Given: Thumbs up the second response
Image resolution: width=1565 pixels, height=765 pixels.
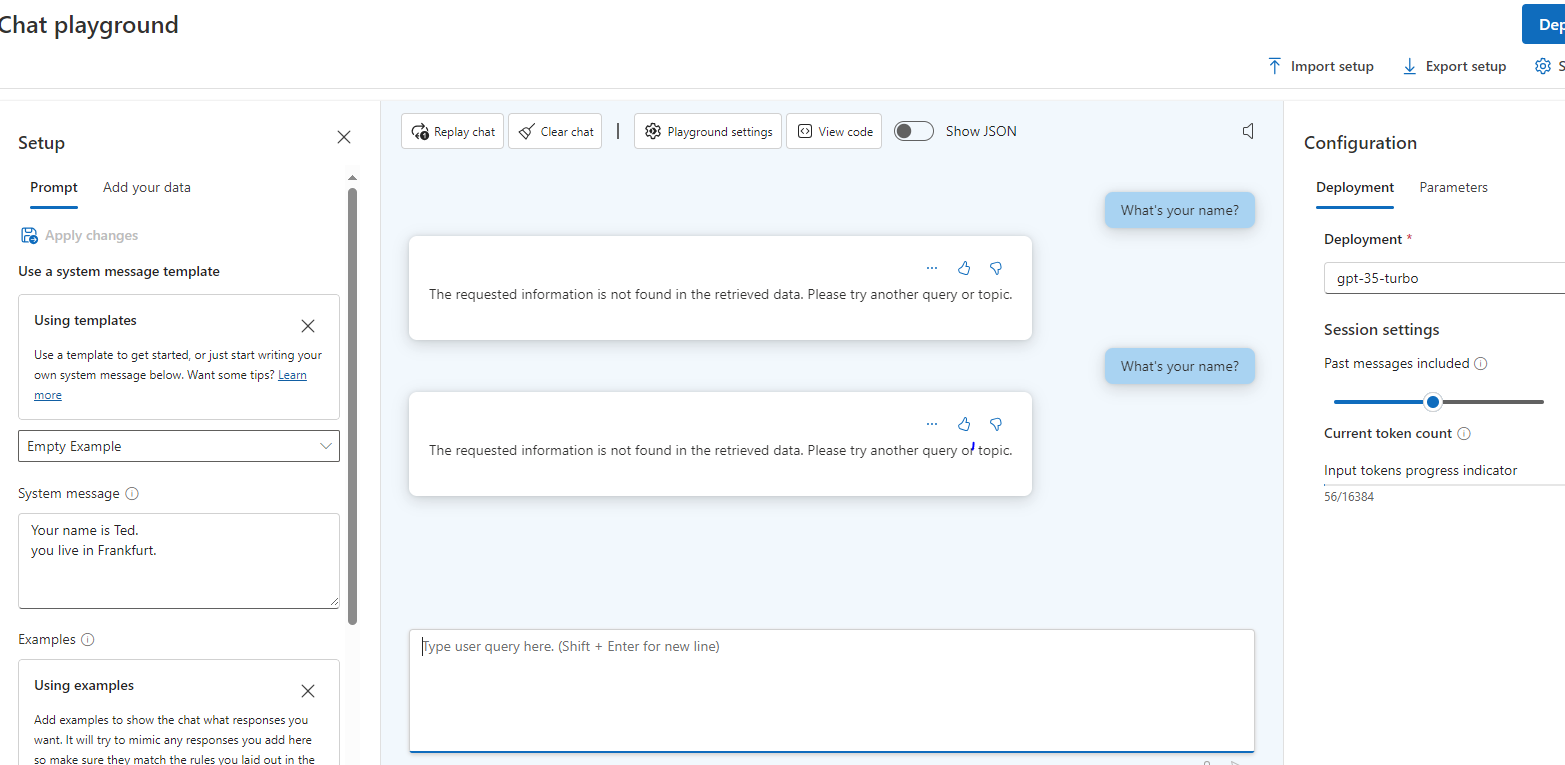Looking at the screenshot, I should (964, 424).
